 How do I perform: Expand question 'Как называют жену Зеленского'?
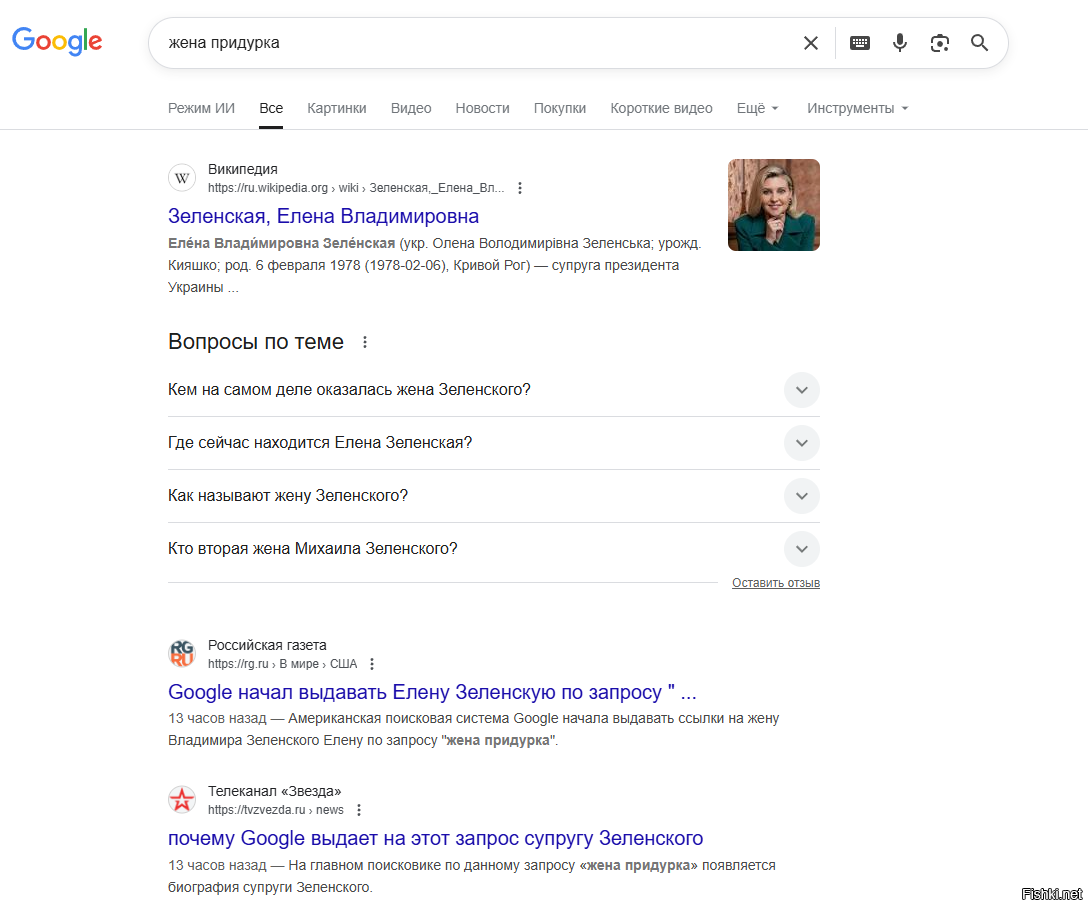pyautogui.click(x=801, y=496)
